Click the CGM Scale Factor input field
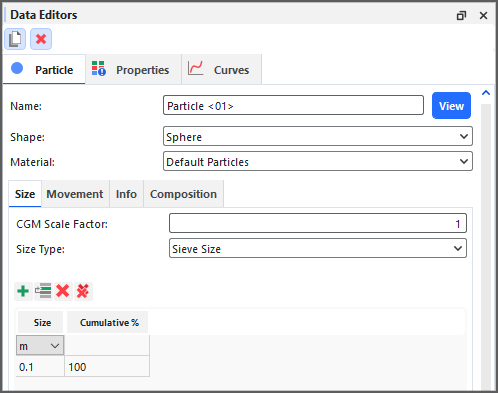Screen dimensions: 498x393 click(x=318, y=223)
